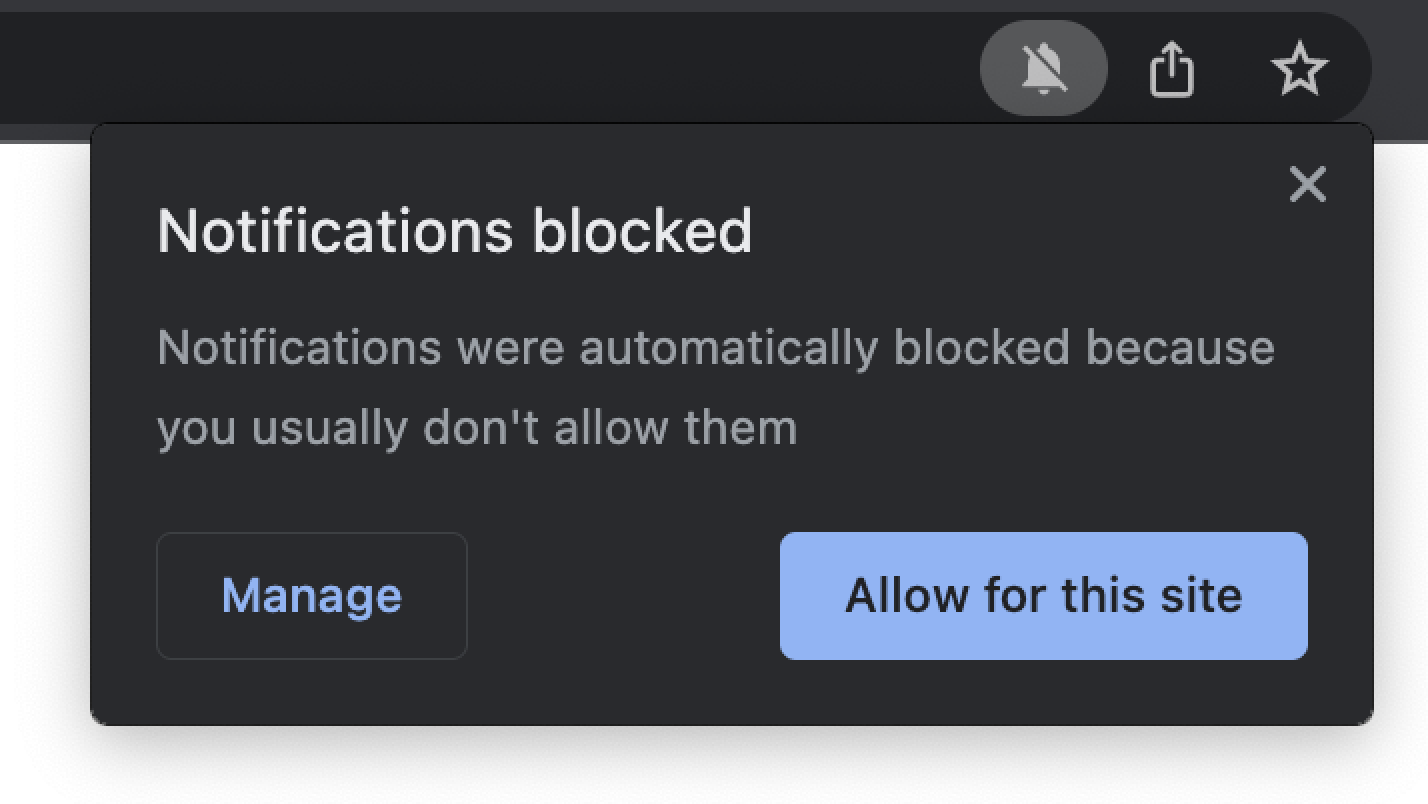Open the Share menu icon in the toolbar
The height and width of the screenshot is (804, 1428).
coord(1172,67)
